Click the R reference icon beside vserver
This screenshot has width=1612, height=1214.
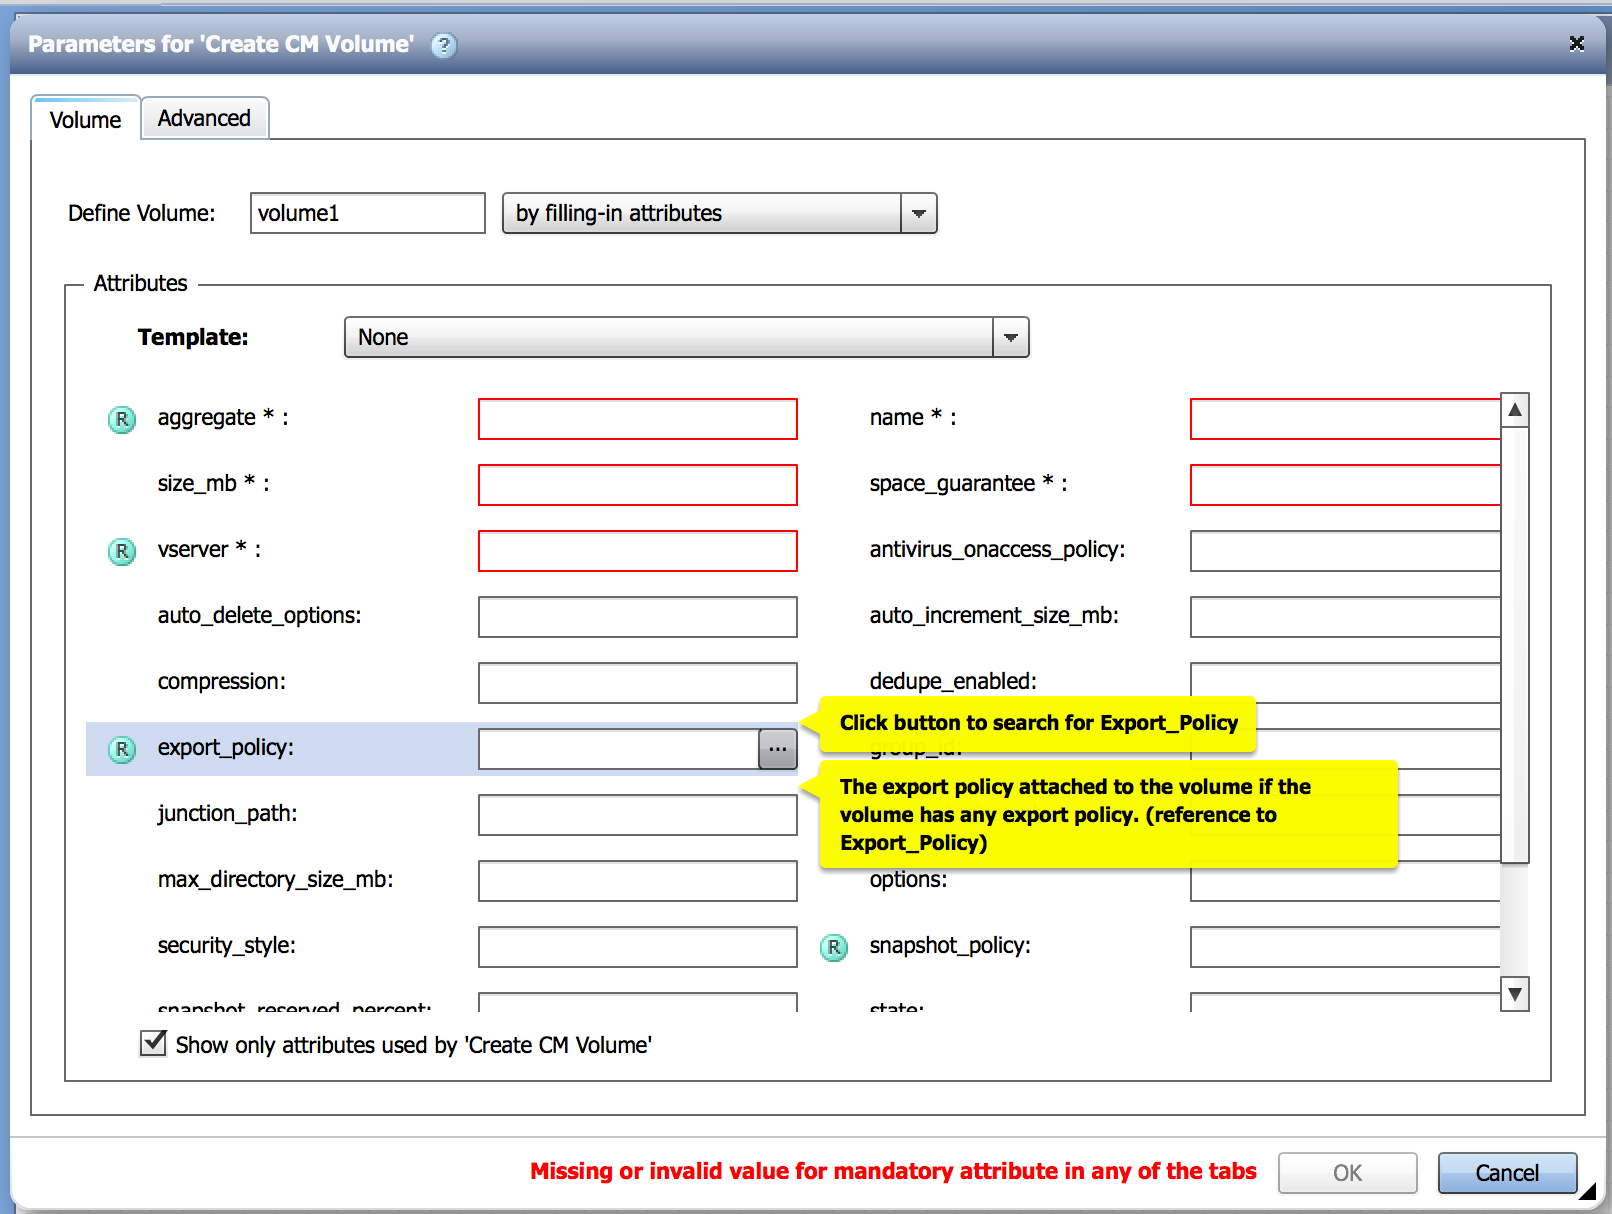click(122, 551)
